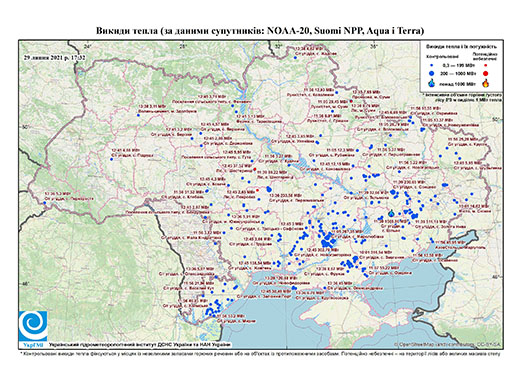The image size is (520, 368).
Task: Select the large blue circle in the legend
Action: click(x=432, y=73)
